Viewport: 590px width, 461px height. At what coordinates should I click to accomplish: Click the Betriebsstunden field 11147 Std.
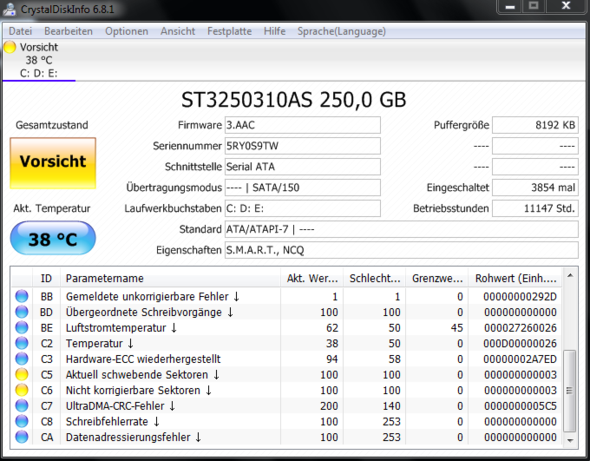pos(535,208)
